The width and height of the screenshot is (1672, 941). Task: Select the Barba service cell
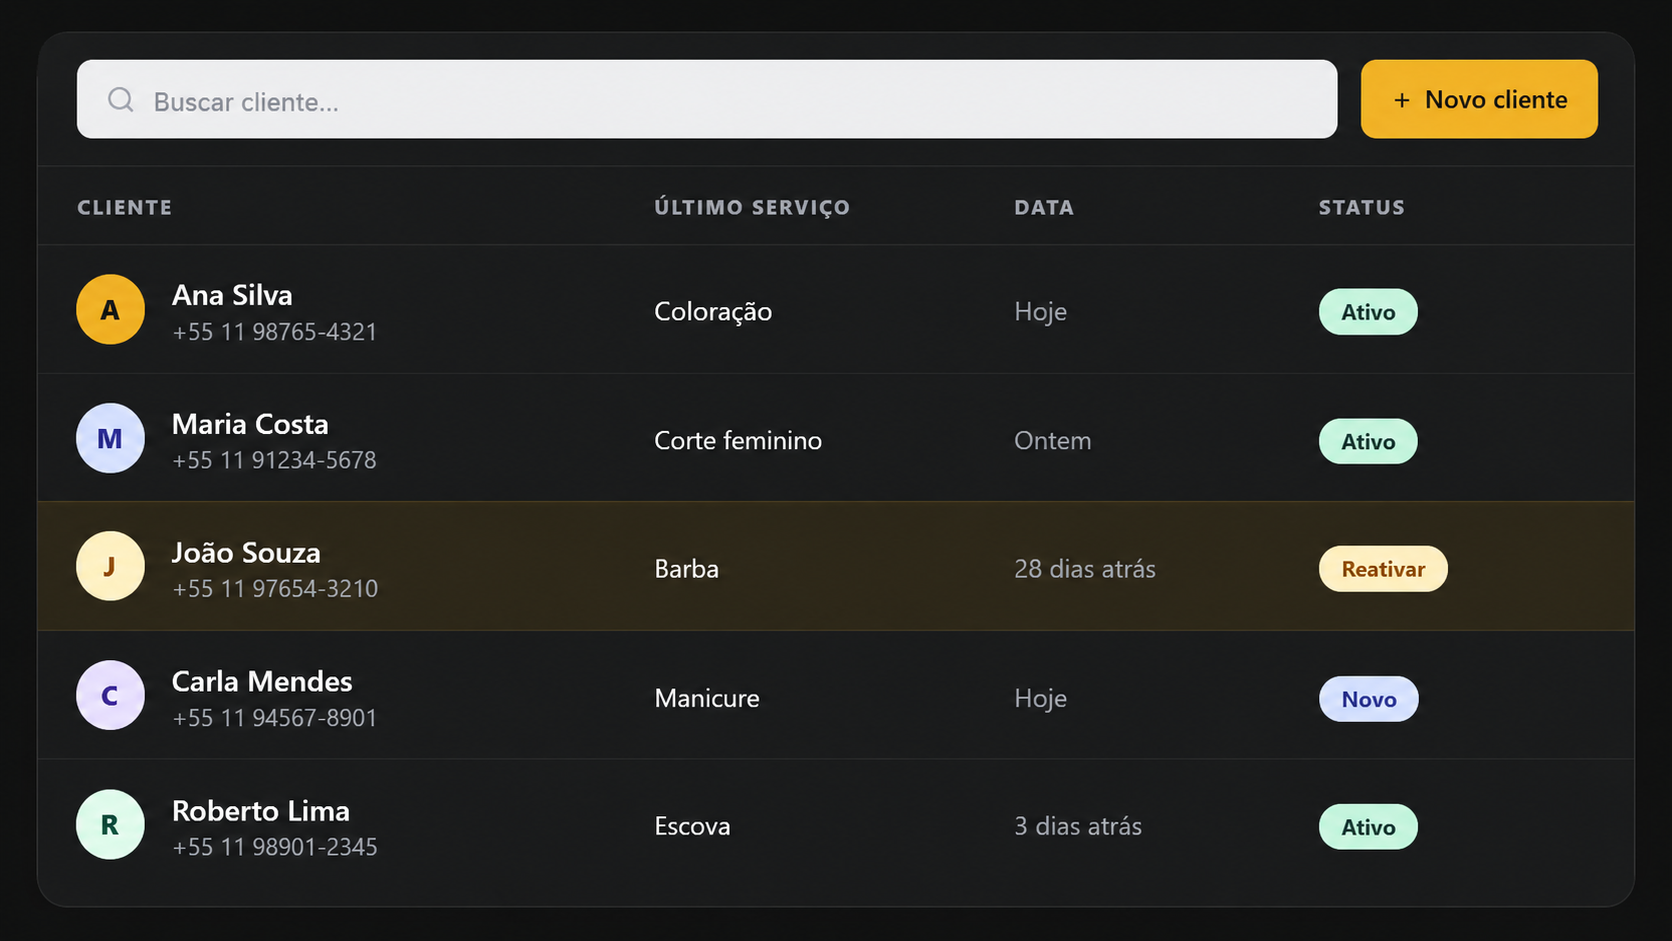pyautogui.click(x=687, y=569)
